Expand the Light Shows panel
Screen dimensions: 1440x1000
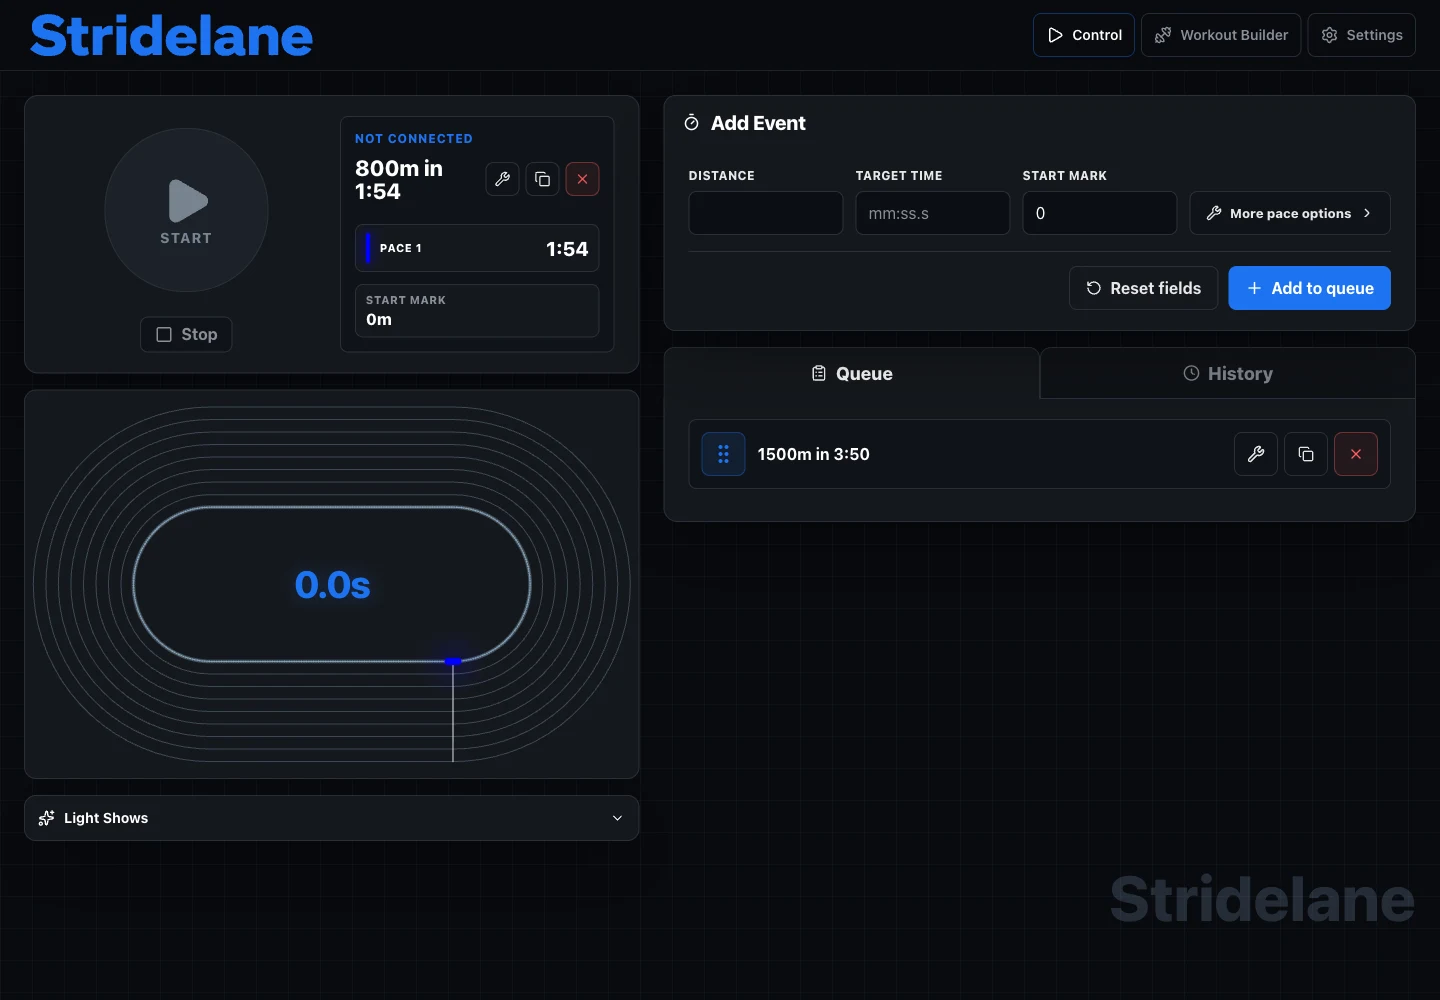[x=332, y=818]
